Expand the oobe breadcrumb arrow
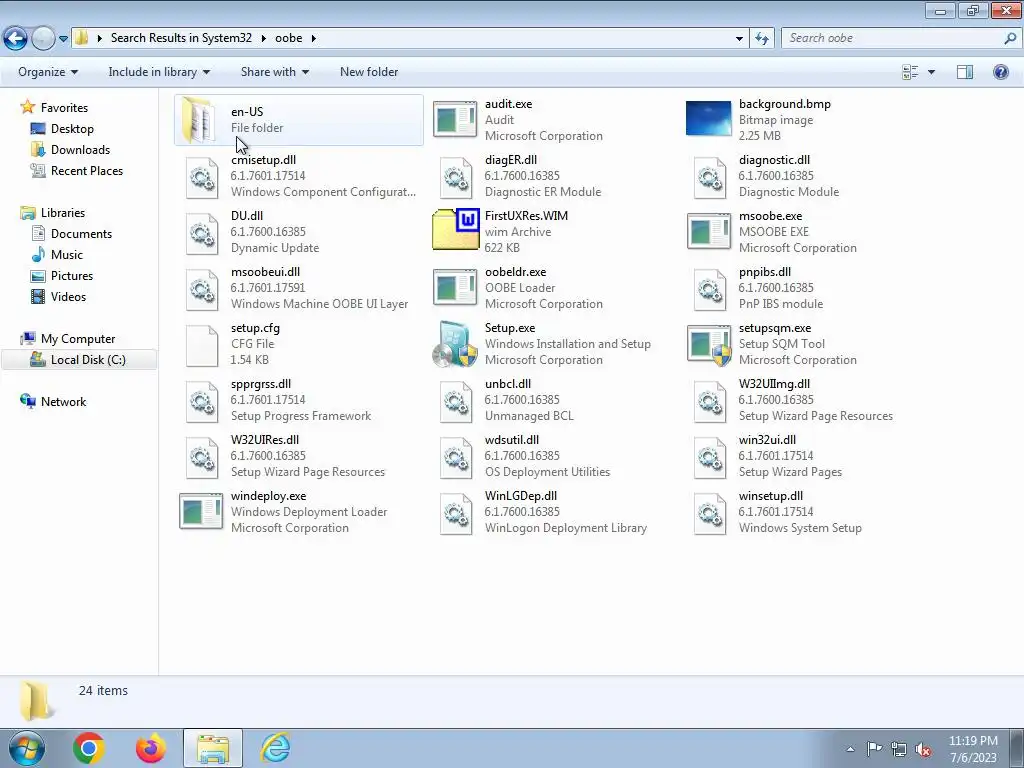The width and height of the screenshot is (1024, 768). point(313,38)
